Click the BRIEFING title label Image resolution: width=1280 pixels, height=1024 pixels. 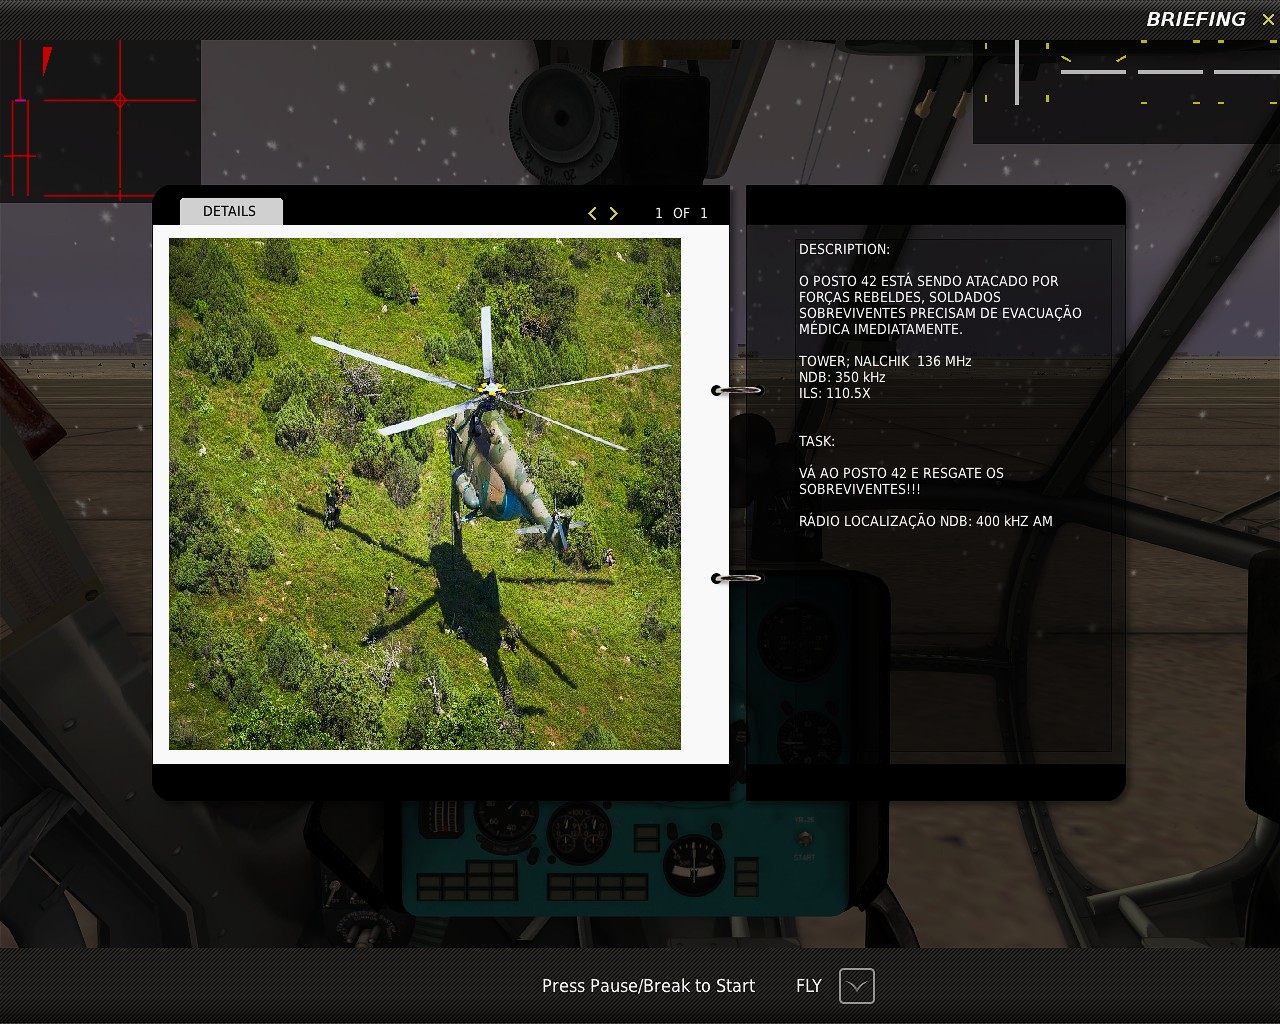click(1195, 20)
